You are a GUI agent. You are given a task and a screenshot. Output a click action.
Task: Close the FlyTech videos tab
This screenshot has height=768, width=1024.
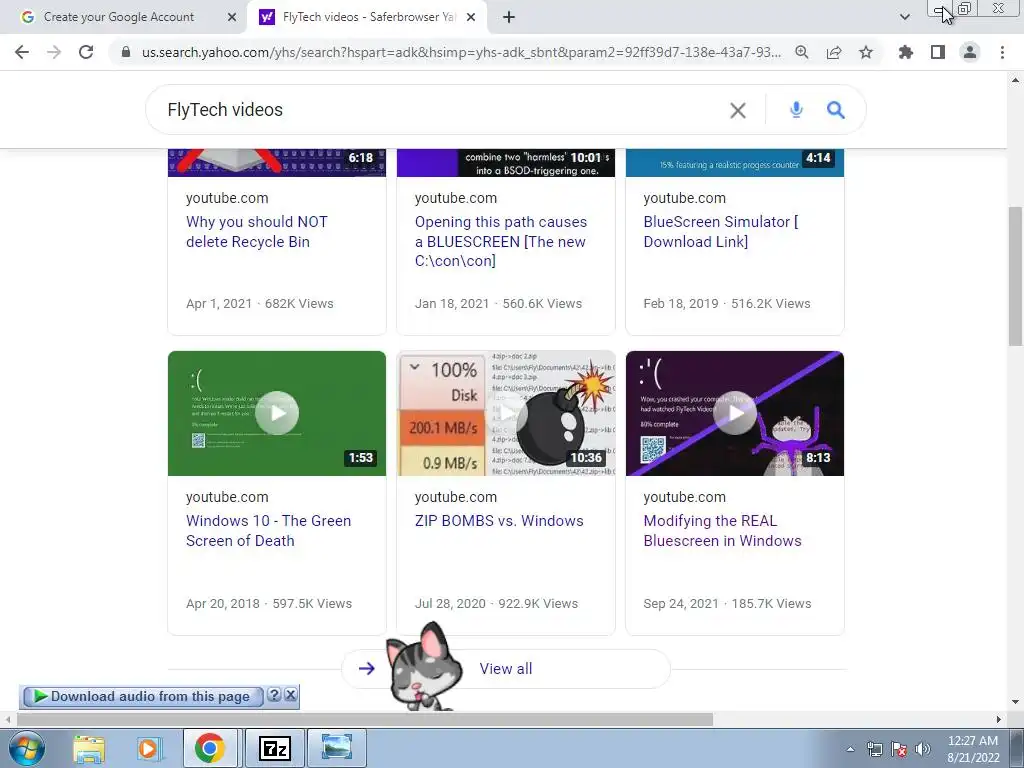(471, 17)
